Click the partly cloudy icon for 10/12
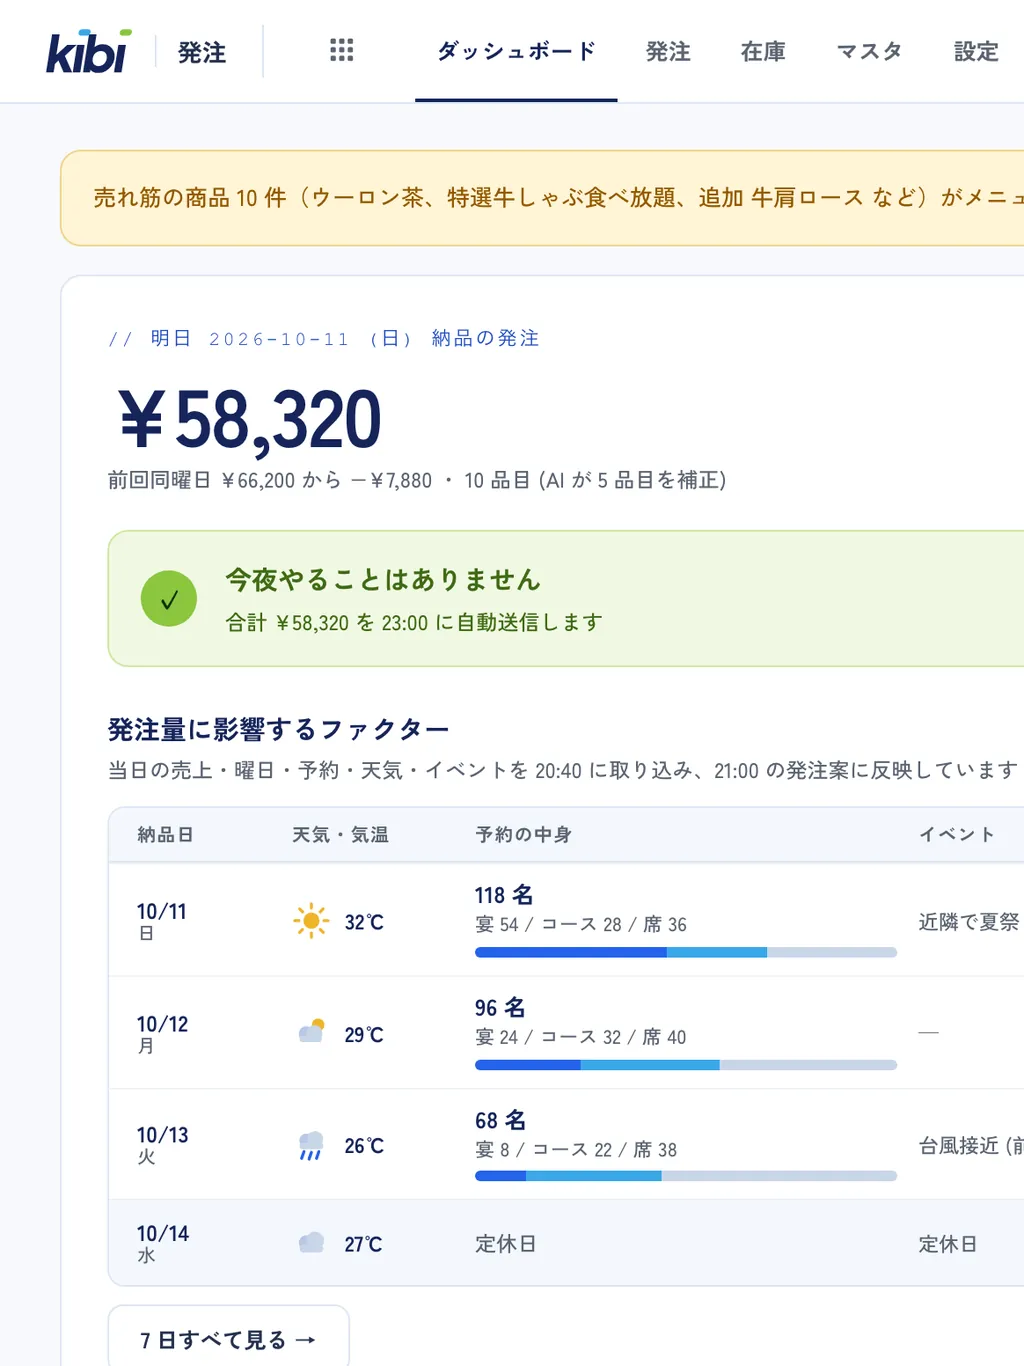This screenshot has width=1024, height=1366. tap(312, 1032)
